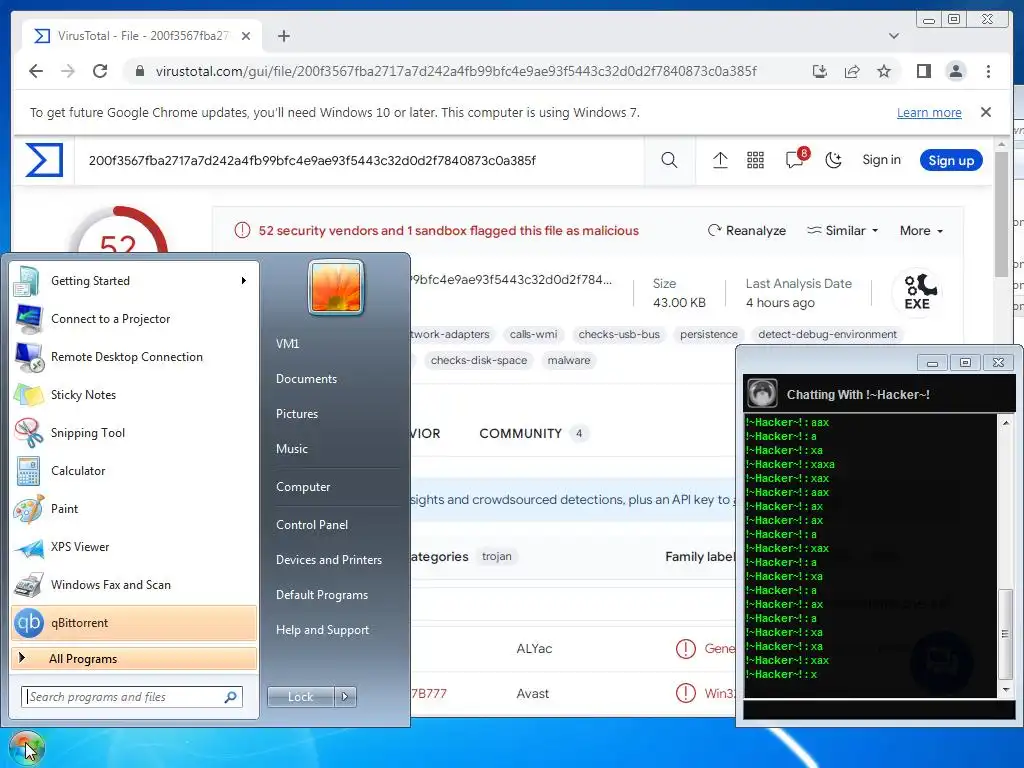Toggle the Chrome side panel icon
The width and height of the screenshot is (1024, 768).
pyautogui.click(x=923, y=71)
